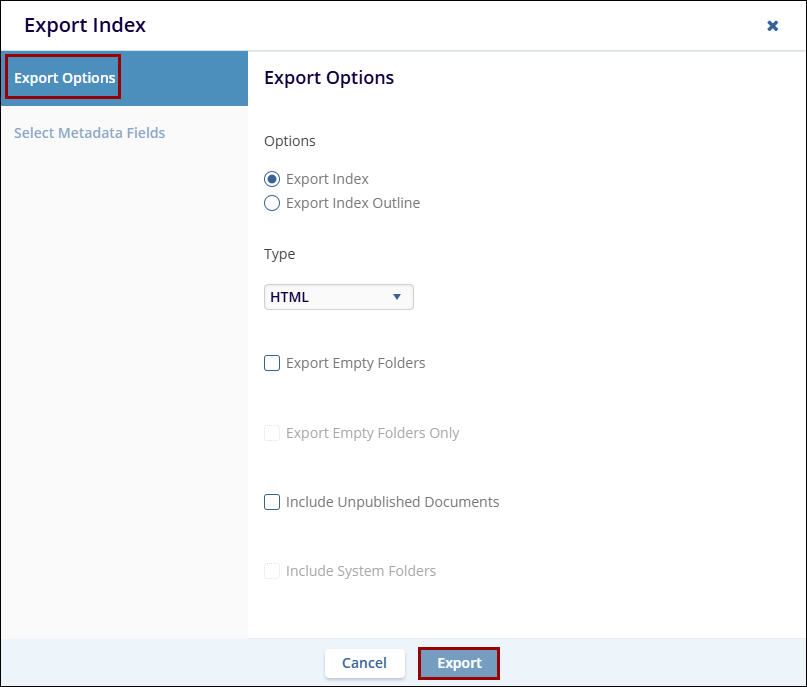Enable the Export Empty Folders checkbox
Image resolution: width=807 pixels, height=687 pixels.
click(x=272, y=363)
